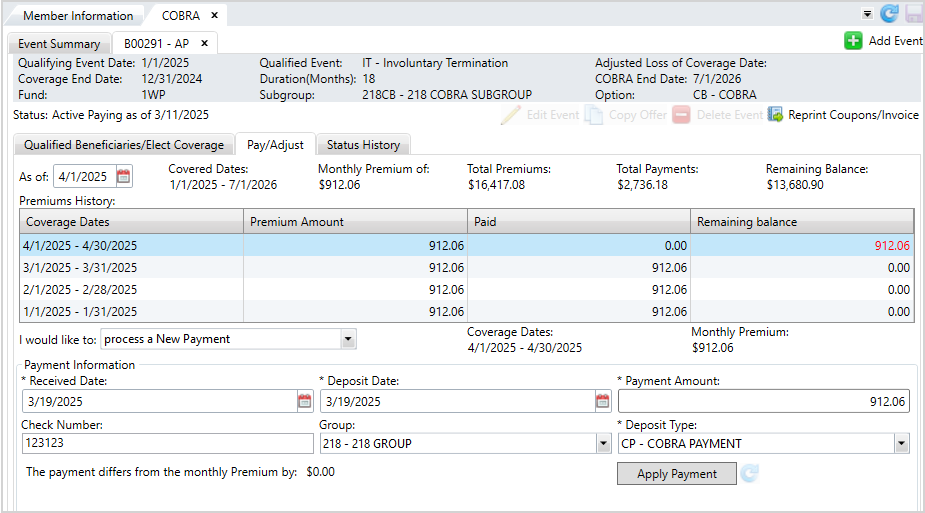Select the B00291 - AP tab
The height and width of the screenshot is (513, 925).
pyautogui.click(x=156, y=44)
